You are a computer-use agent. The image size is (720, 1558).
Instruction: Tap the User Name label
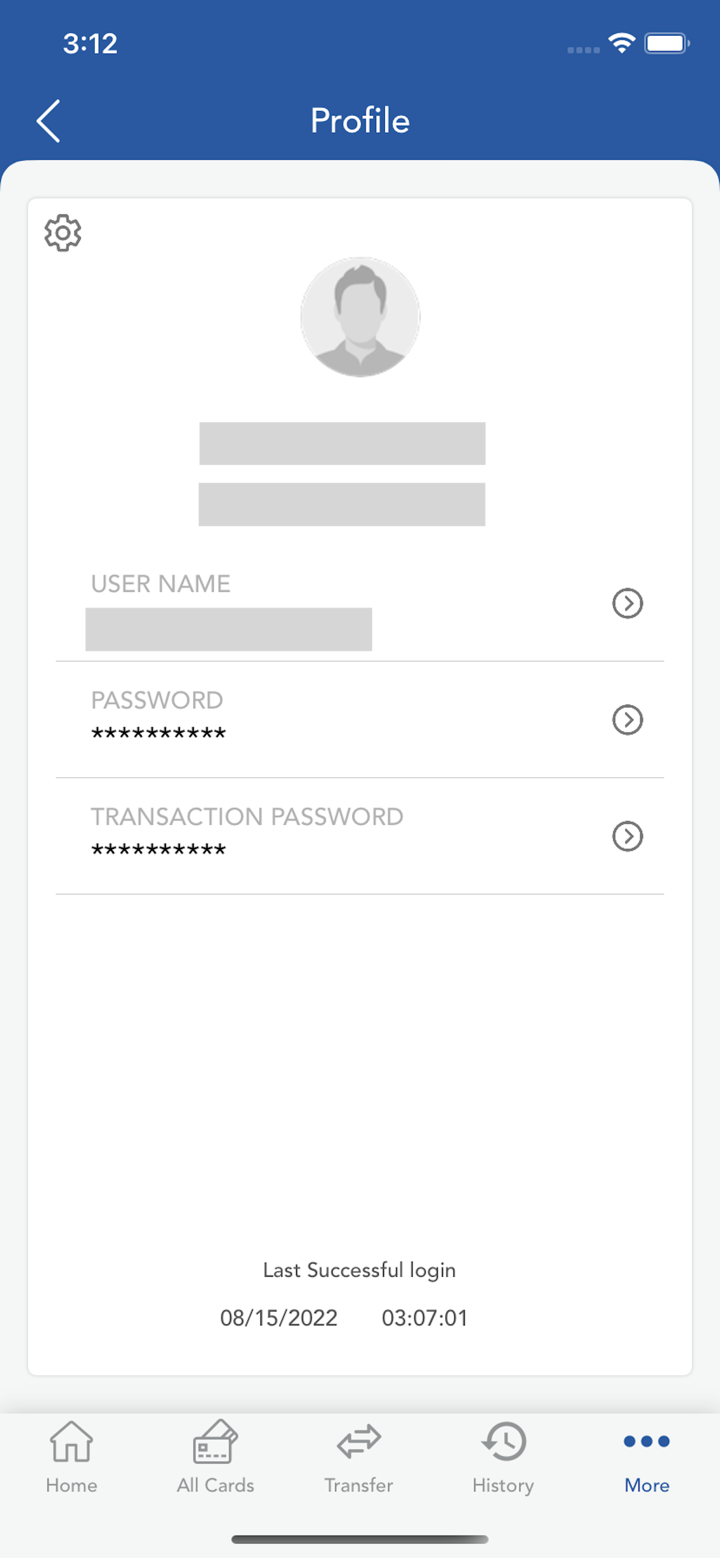(x=161, y=584)
